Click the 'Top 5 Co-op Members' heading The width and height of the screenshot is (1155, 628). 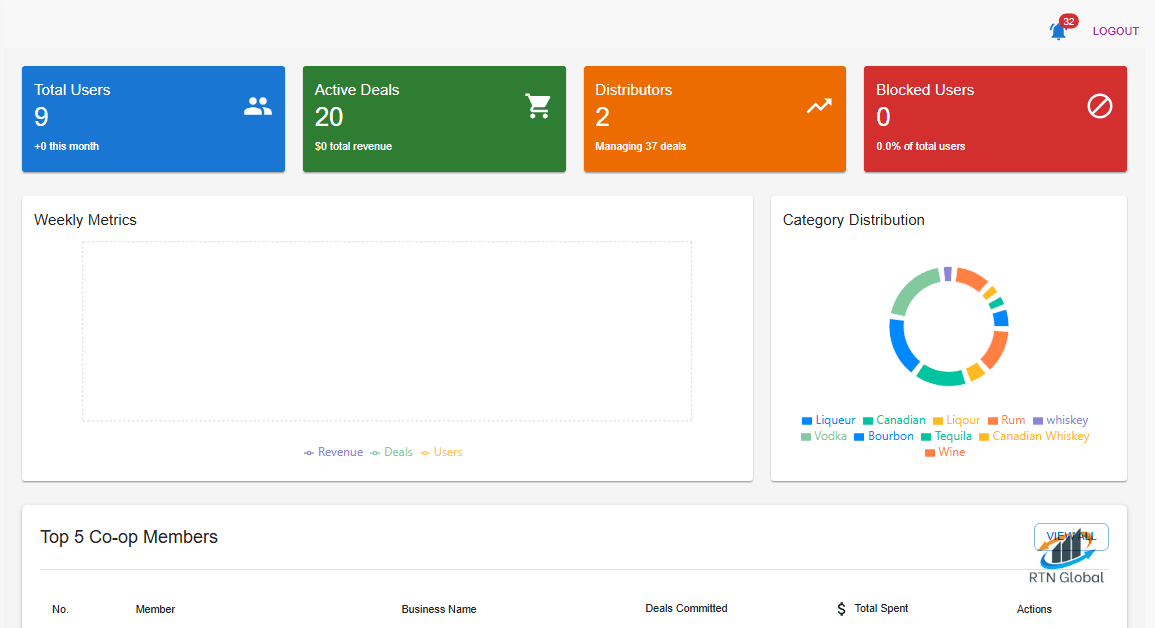point(129,537)
